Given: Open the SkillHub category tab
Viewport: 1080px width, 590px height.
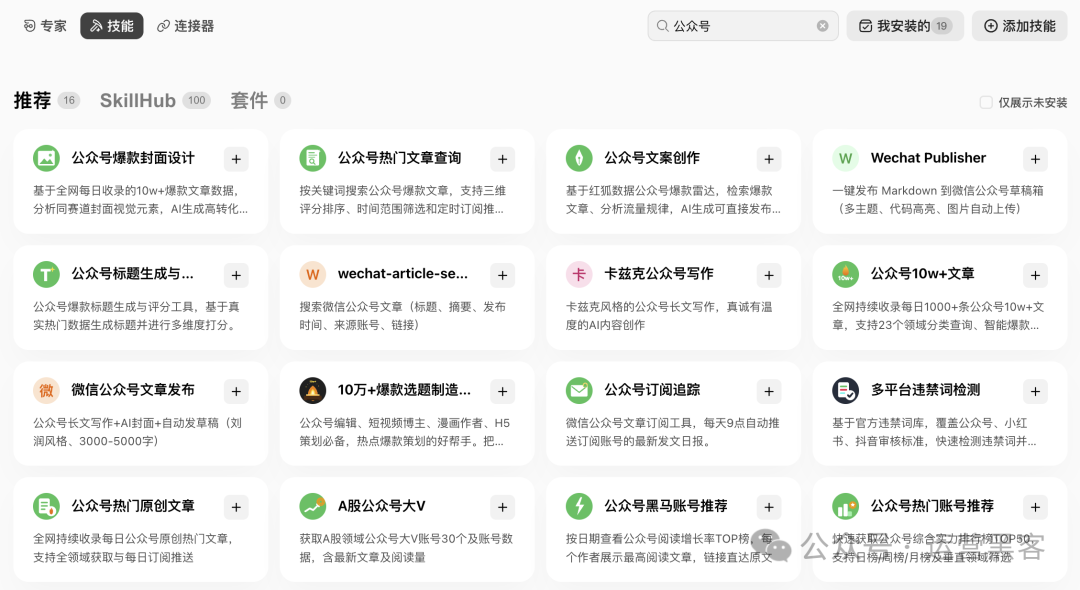Looking at the screenshot, I should click(x=155, y=101).
